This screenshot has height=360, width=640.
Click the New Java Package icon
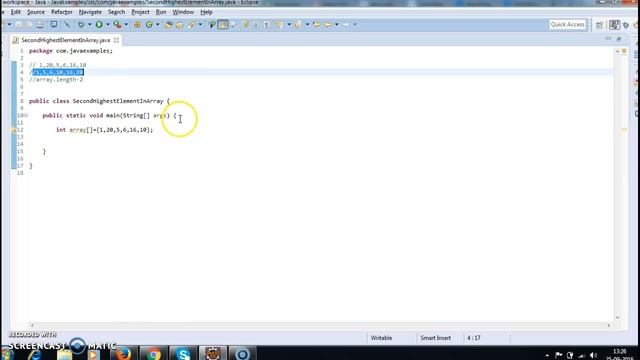coord(137,24)
